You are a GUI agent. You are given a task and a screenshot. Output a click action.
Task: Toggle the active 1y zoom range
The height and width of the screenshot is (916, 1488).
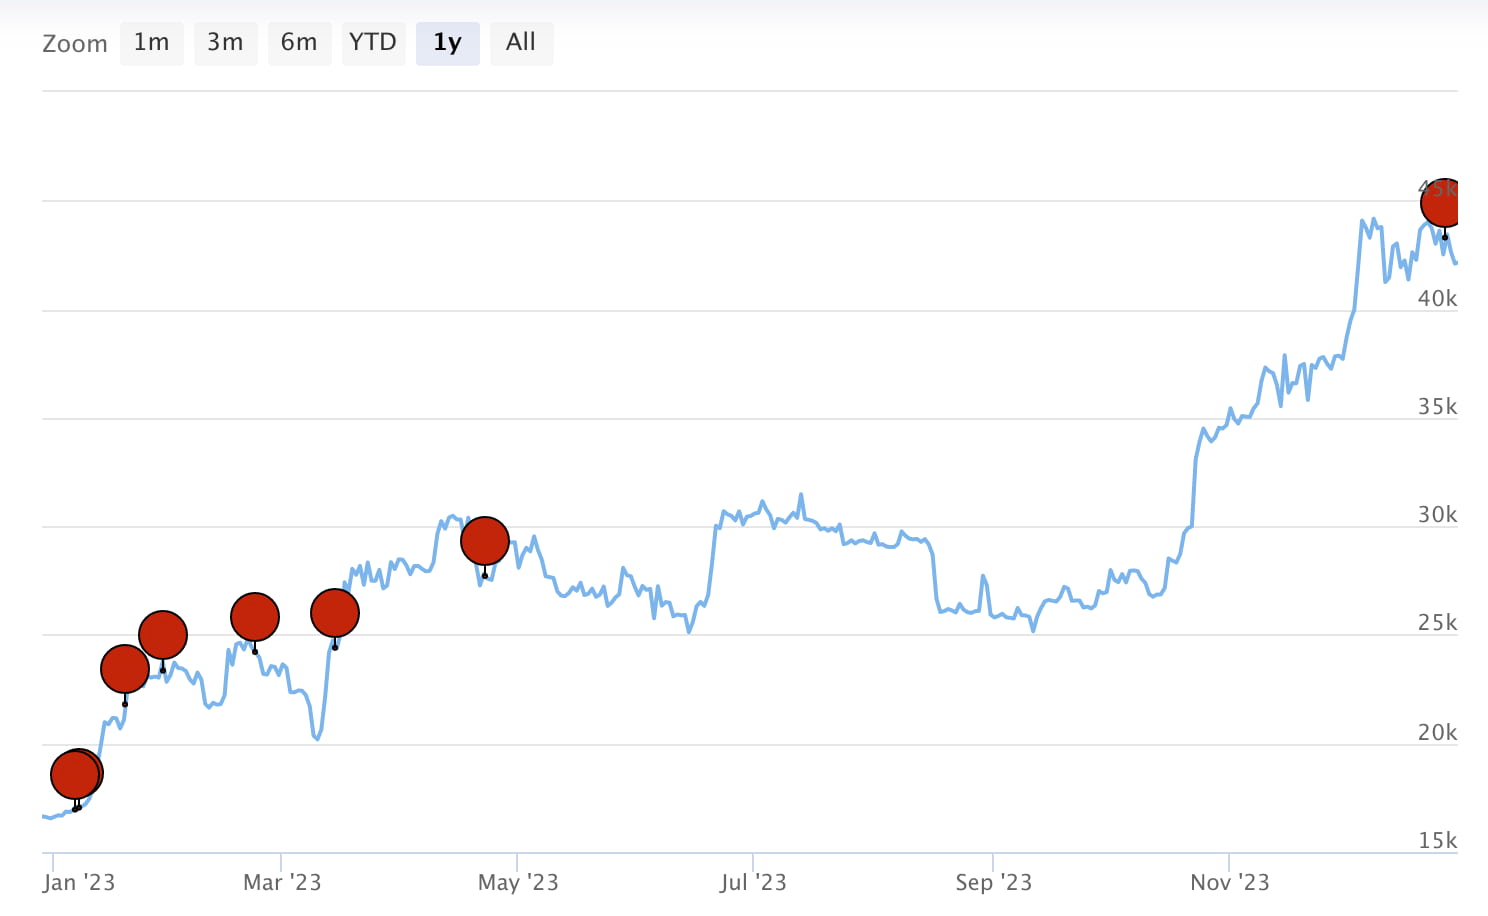[447, 43]
